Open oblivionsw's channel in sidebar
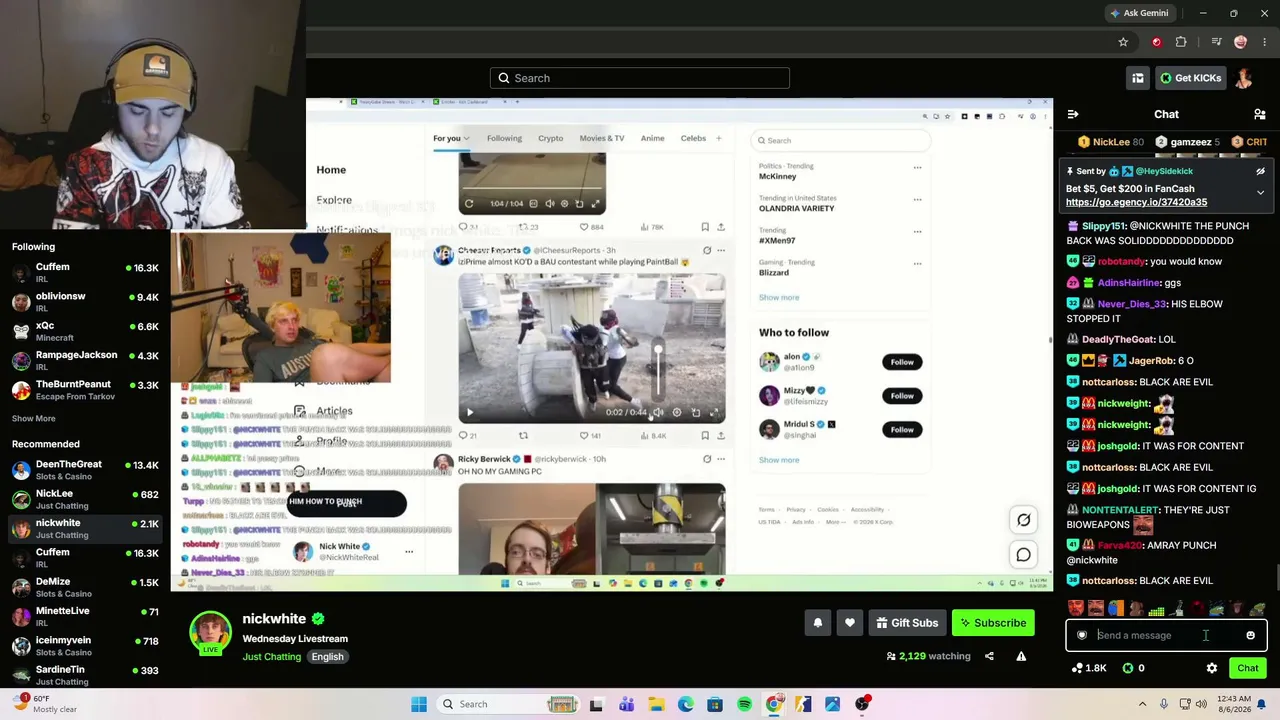 [x=85, y=302]
